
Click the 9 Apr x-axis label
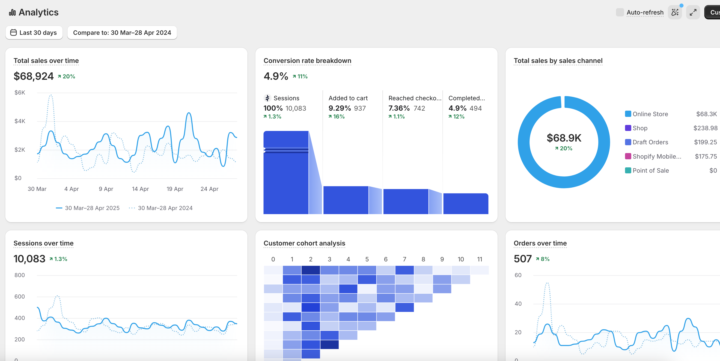pos(106,189)
